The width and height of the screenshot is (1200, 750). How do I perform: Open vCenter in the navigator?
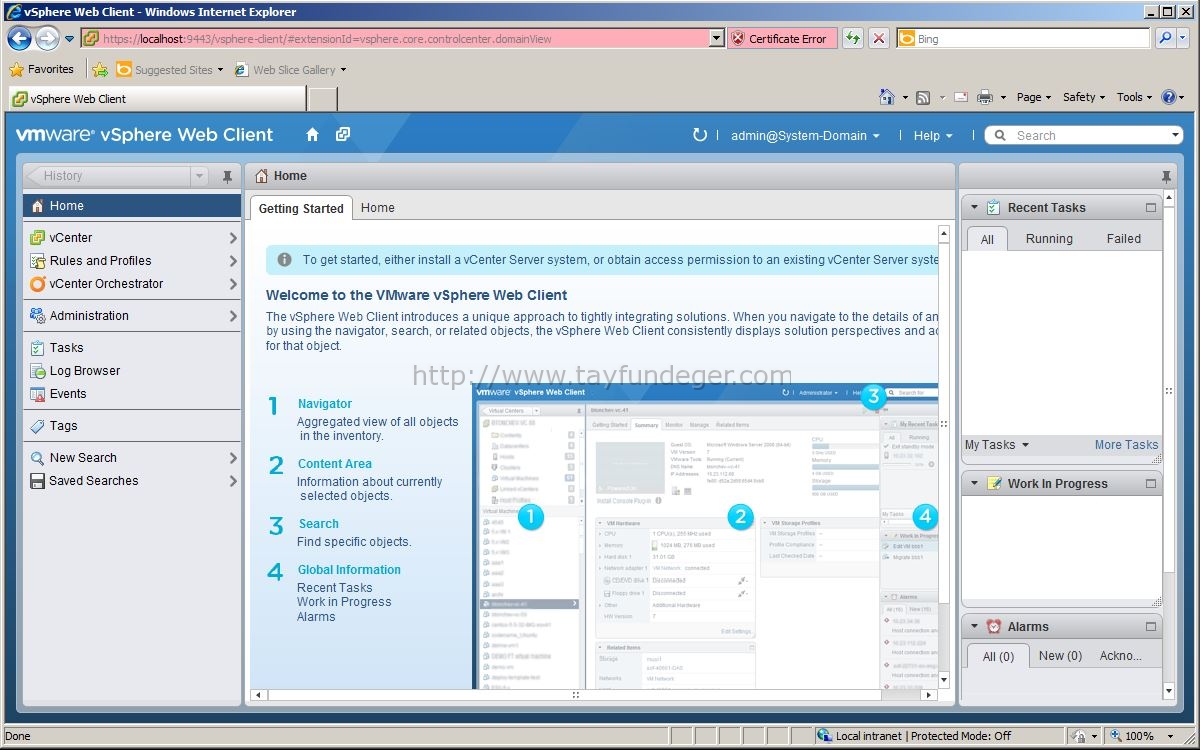click(x=132, y=238)
